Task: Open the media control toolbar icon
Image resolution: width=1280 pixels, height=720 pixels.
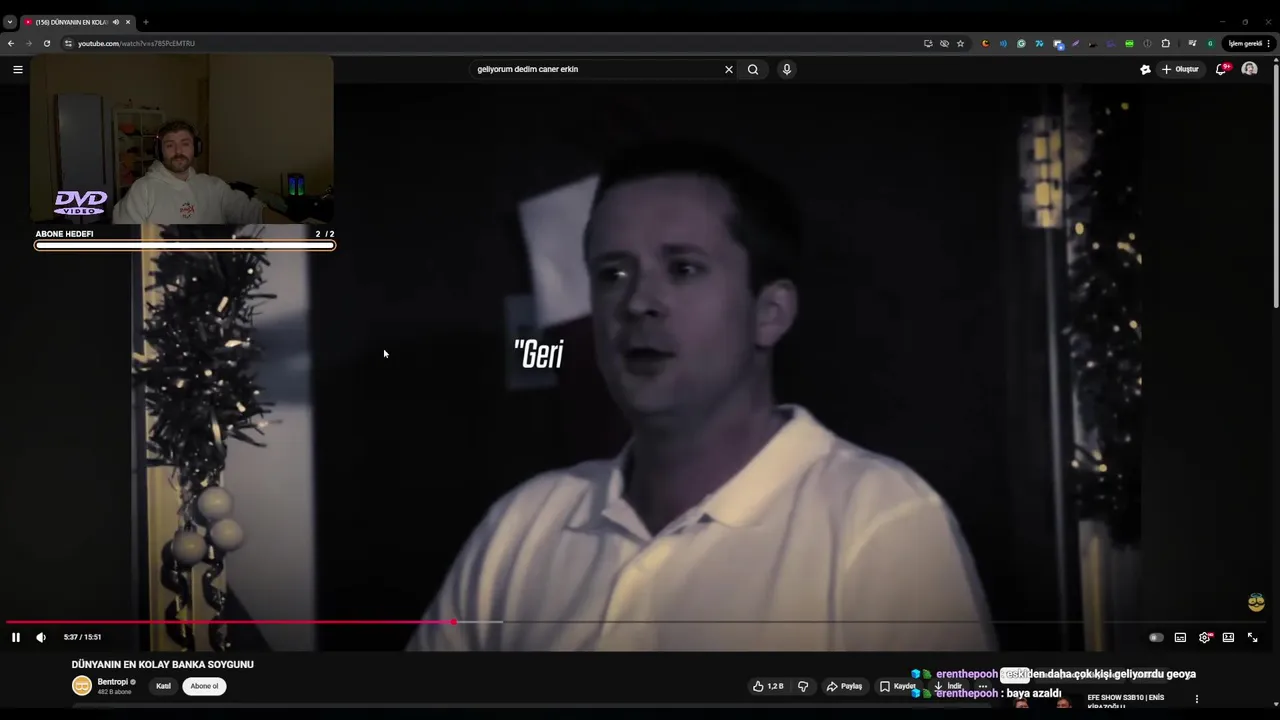Action: pyautogui.click(x=1192, y=43)
